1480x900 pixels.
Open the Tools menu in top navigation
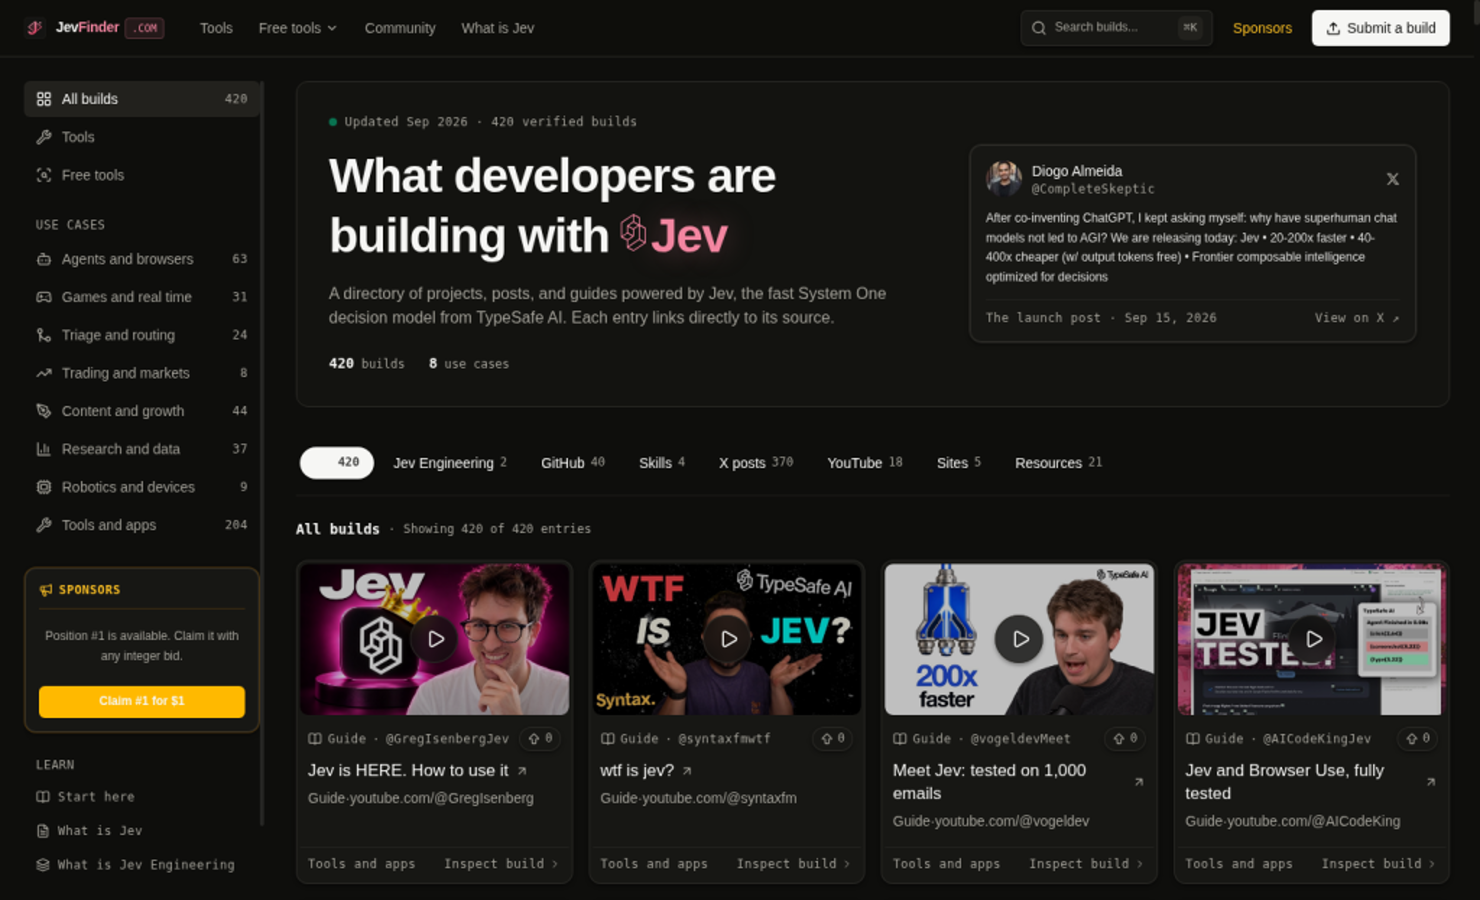tap(216, 28)
